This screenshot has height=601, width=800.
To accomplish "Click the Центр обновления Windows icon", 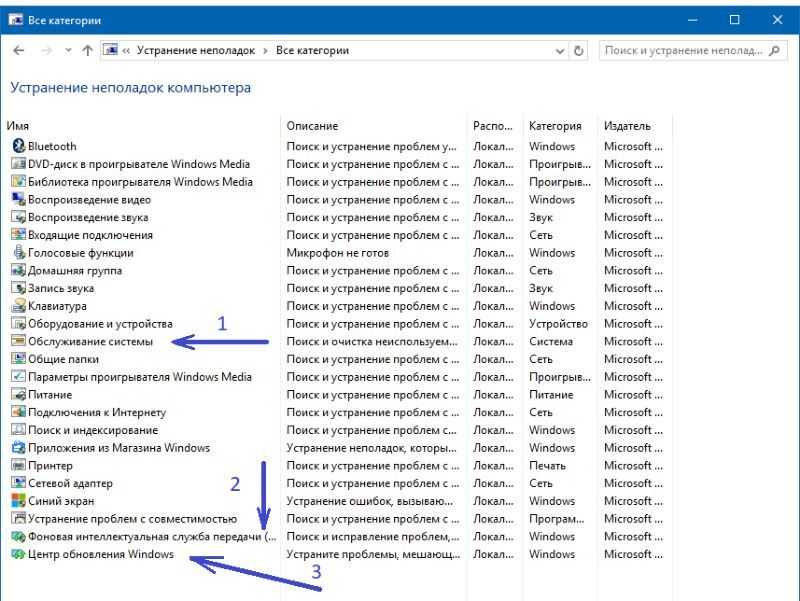I will click(x=18, y=554).
